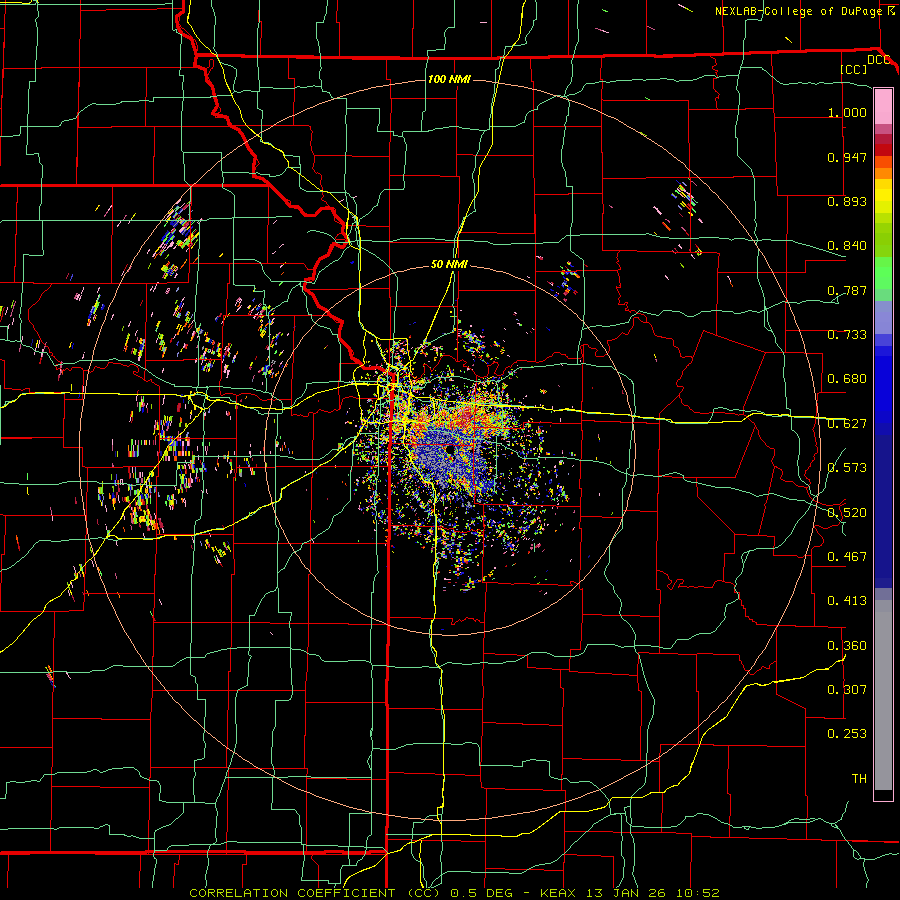Select the 0.840 scale value
900x900 pixels.
(847, 246)
